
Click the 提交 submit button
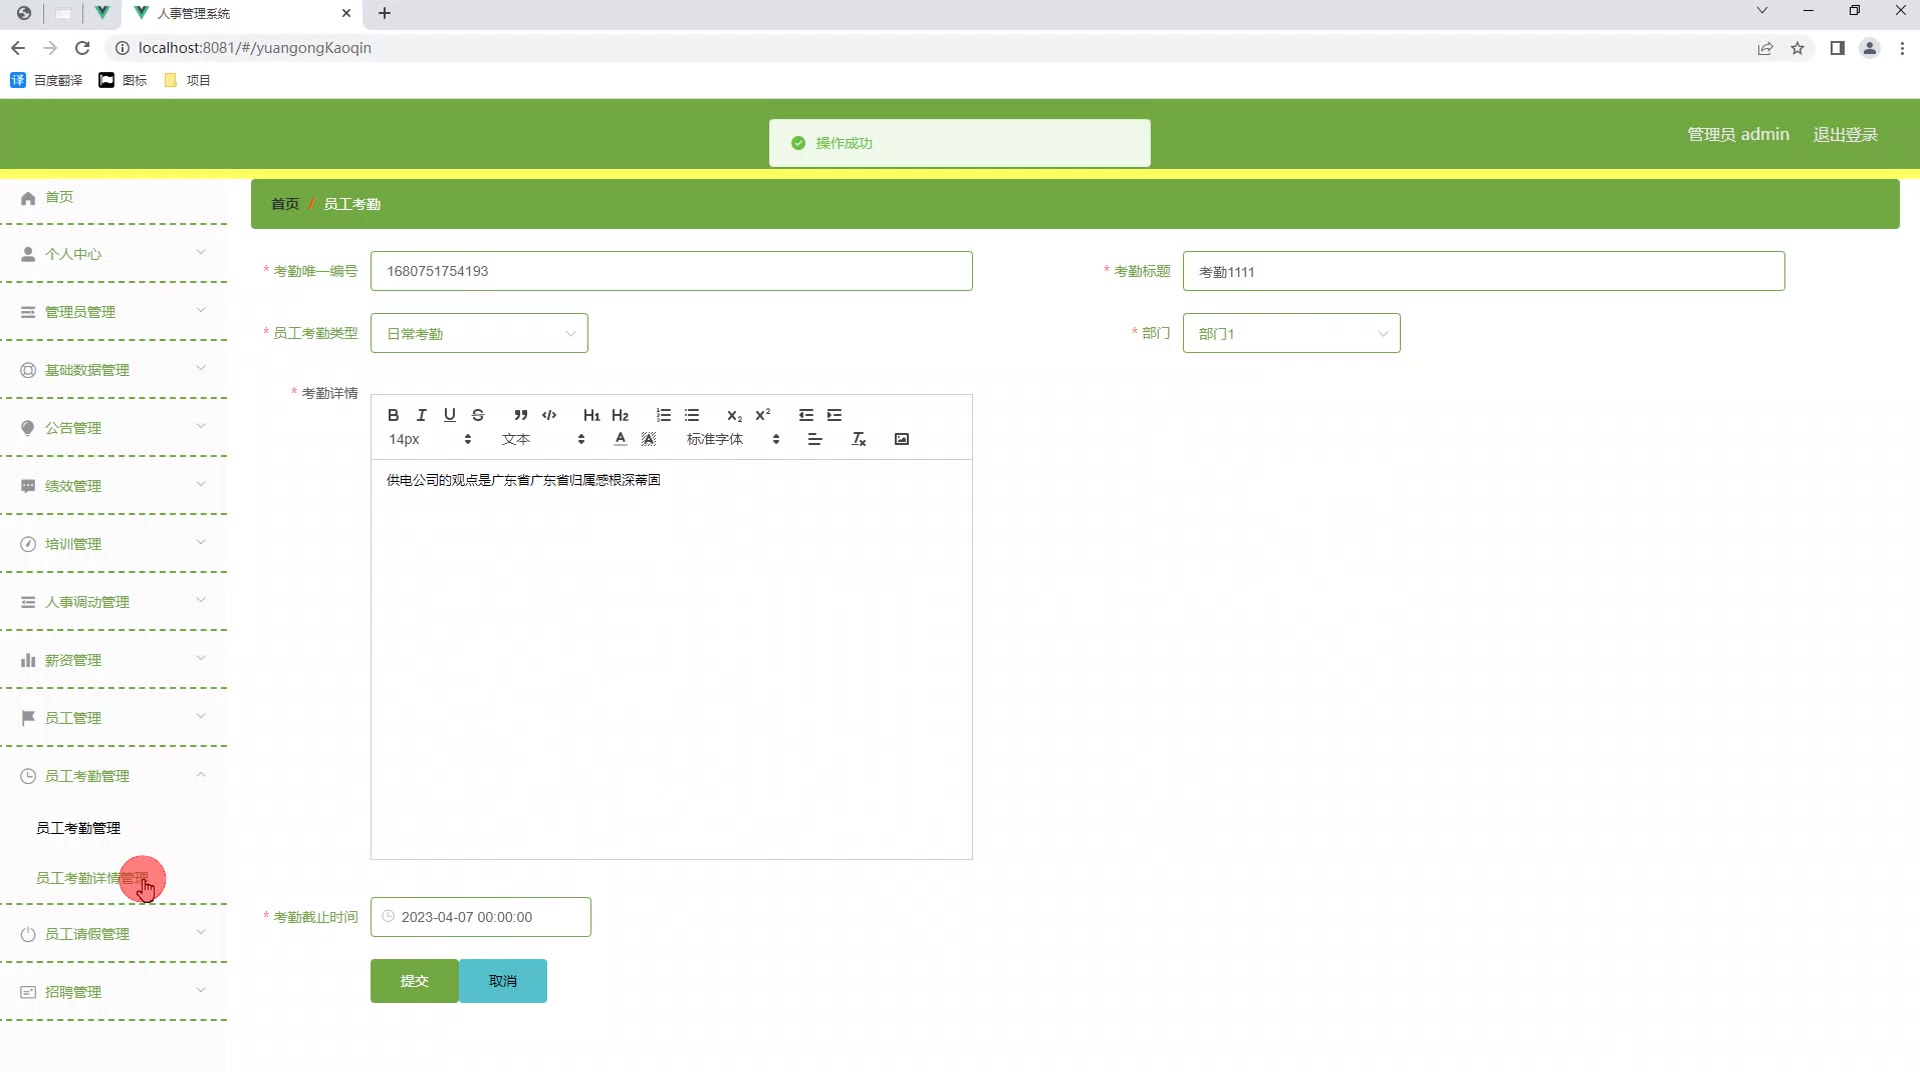pos(414,981)
